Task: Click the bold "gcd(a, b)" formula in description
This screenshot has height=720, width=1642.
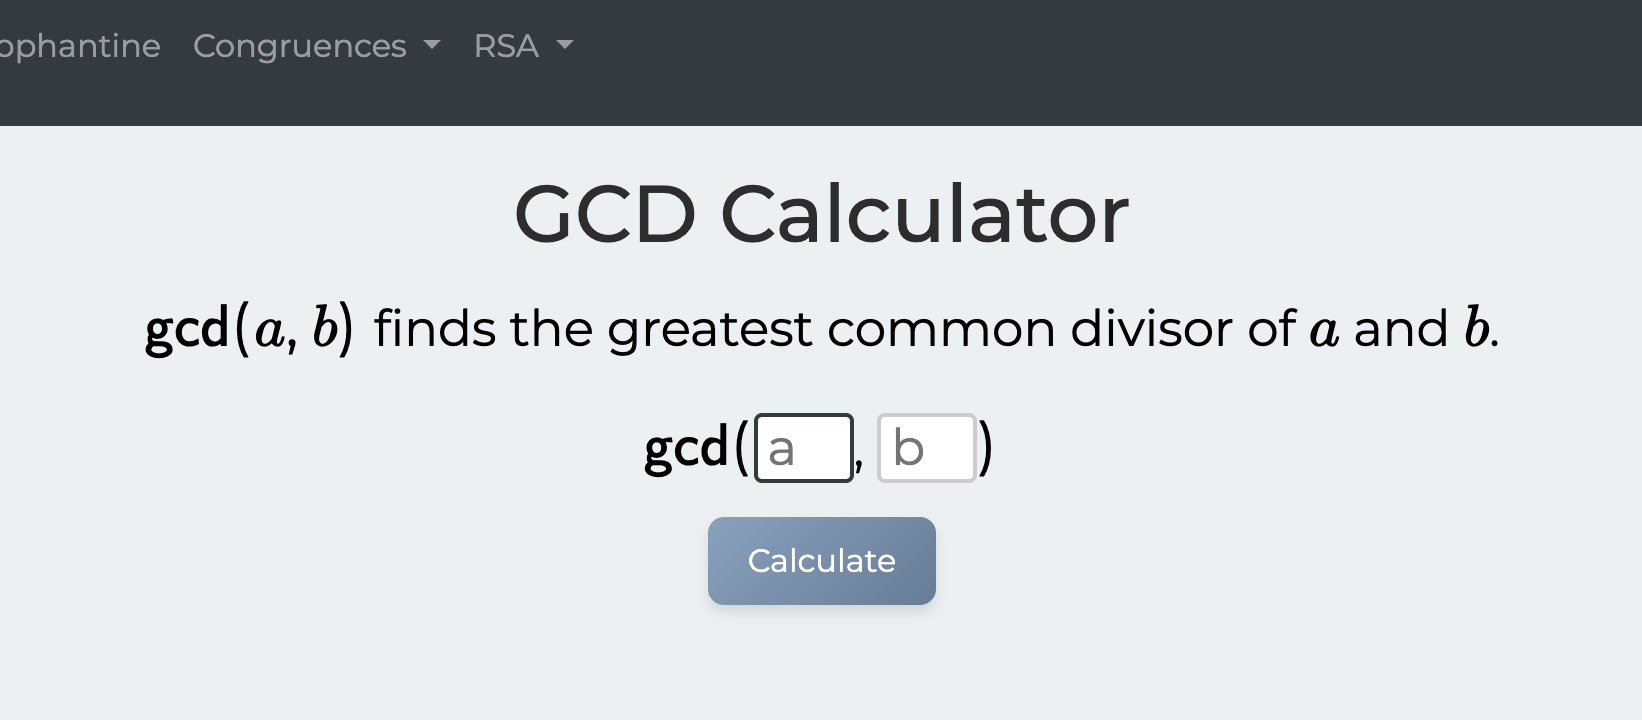Action: pos(249,329)
